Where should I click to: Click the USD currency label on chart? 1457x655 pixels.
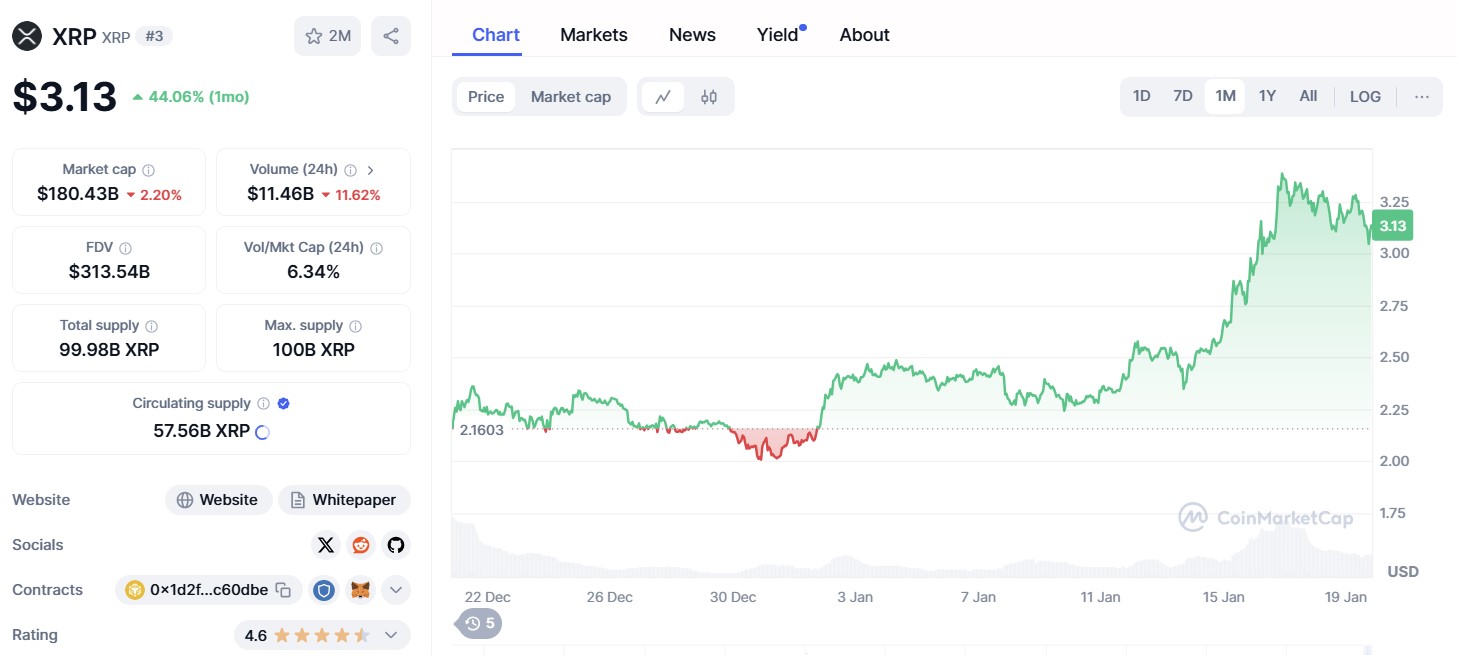pyautogui.click(x=1403, y=572)
